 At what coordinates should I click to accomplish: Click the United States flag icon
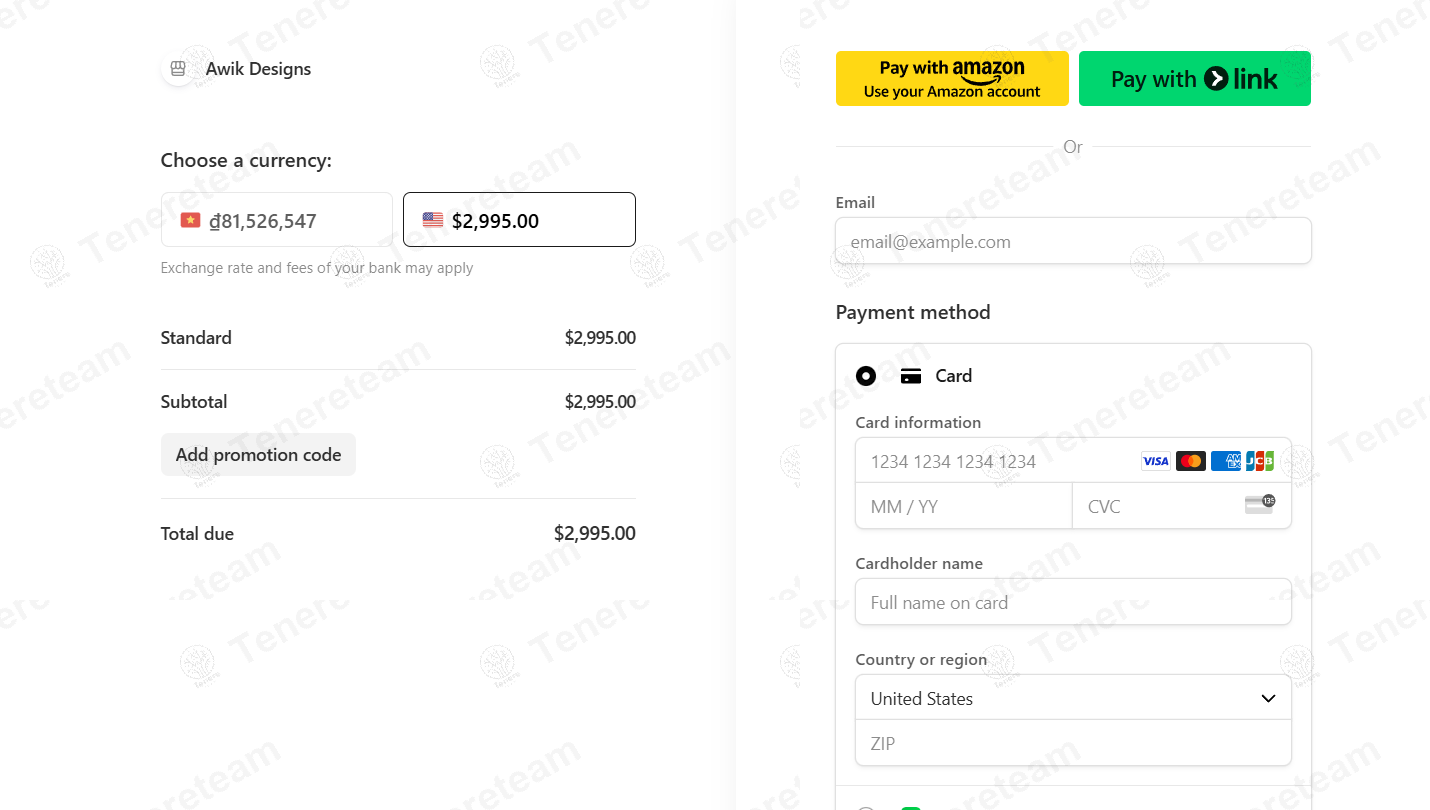coord(433,220)
